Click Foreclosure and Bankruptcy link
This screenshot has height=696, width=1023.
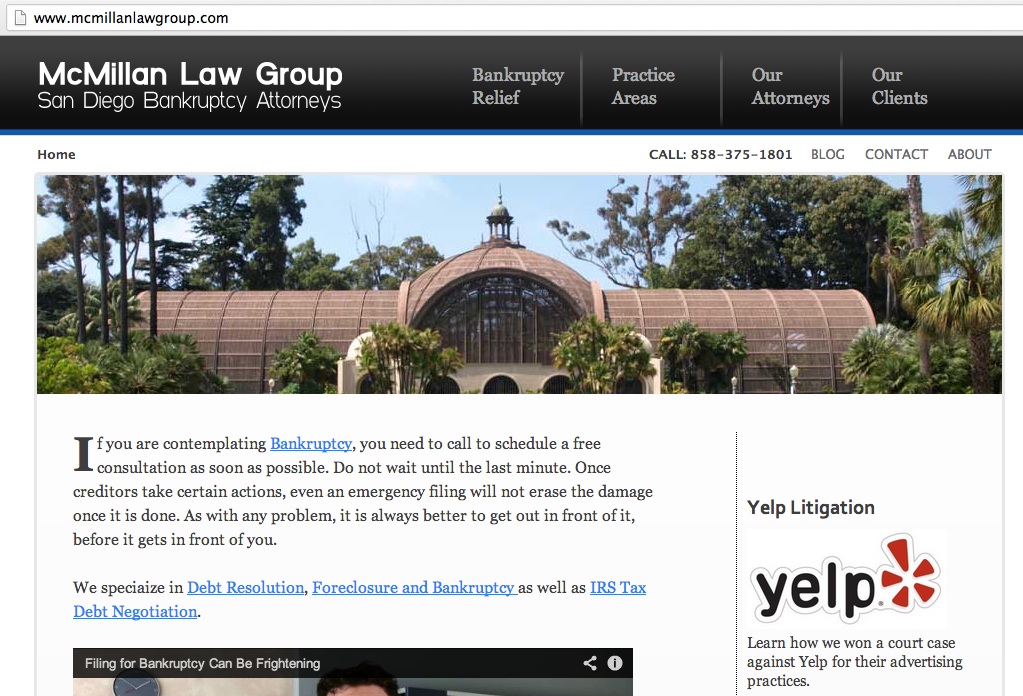(414, 588)
